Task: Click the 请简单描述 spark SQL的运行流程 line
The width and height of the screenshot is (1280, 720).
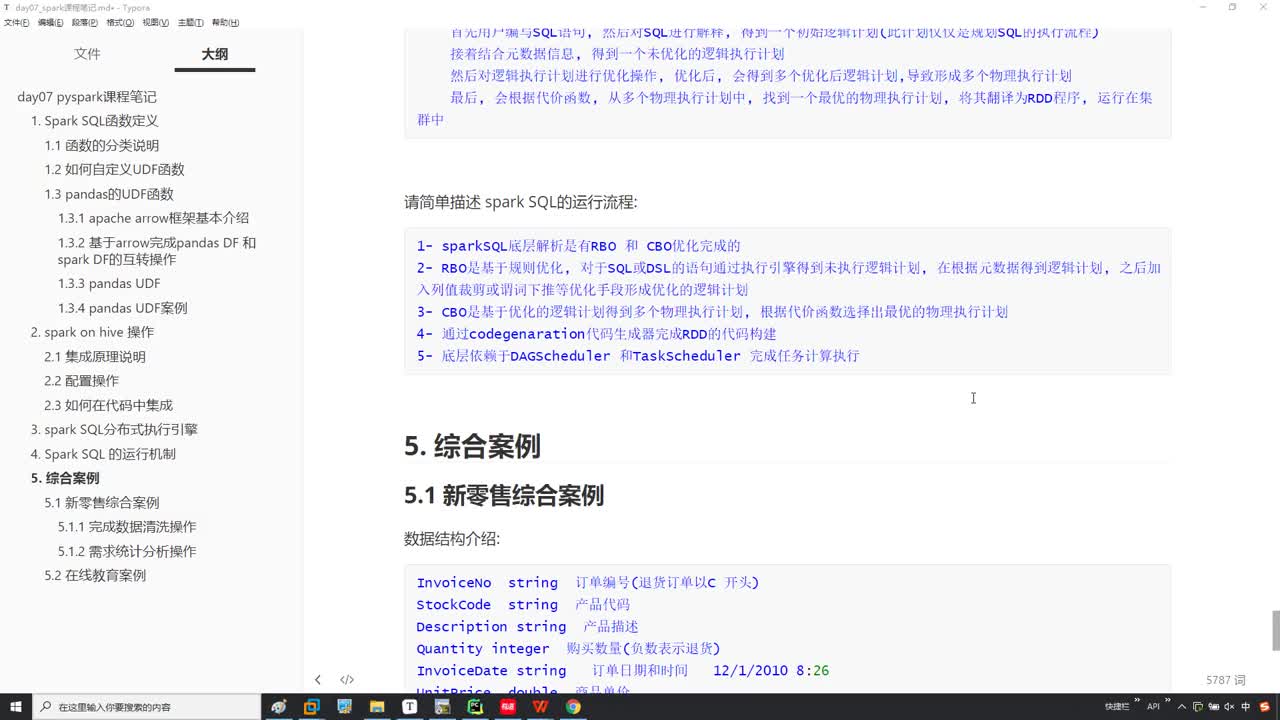Action: point(521,202)
